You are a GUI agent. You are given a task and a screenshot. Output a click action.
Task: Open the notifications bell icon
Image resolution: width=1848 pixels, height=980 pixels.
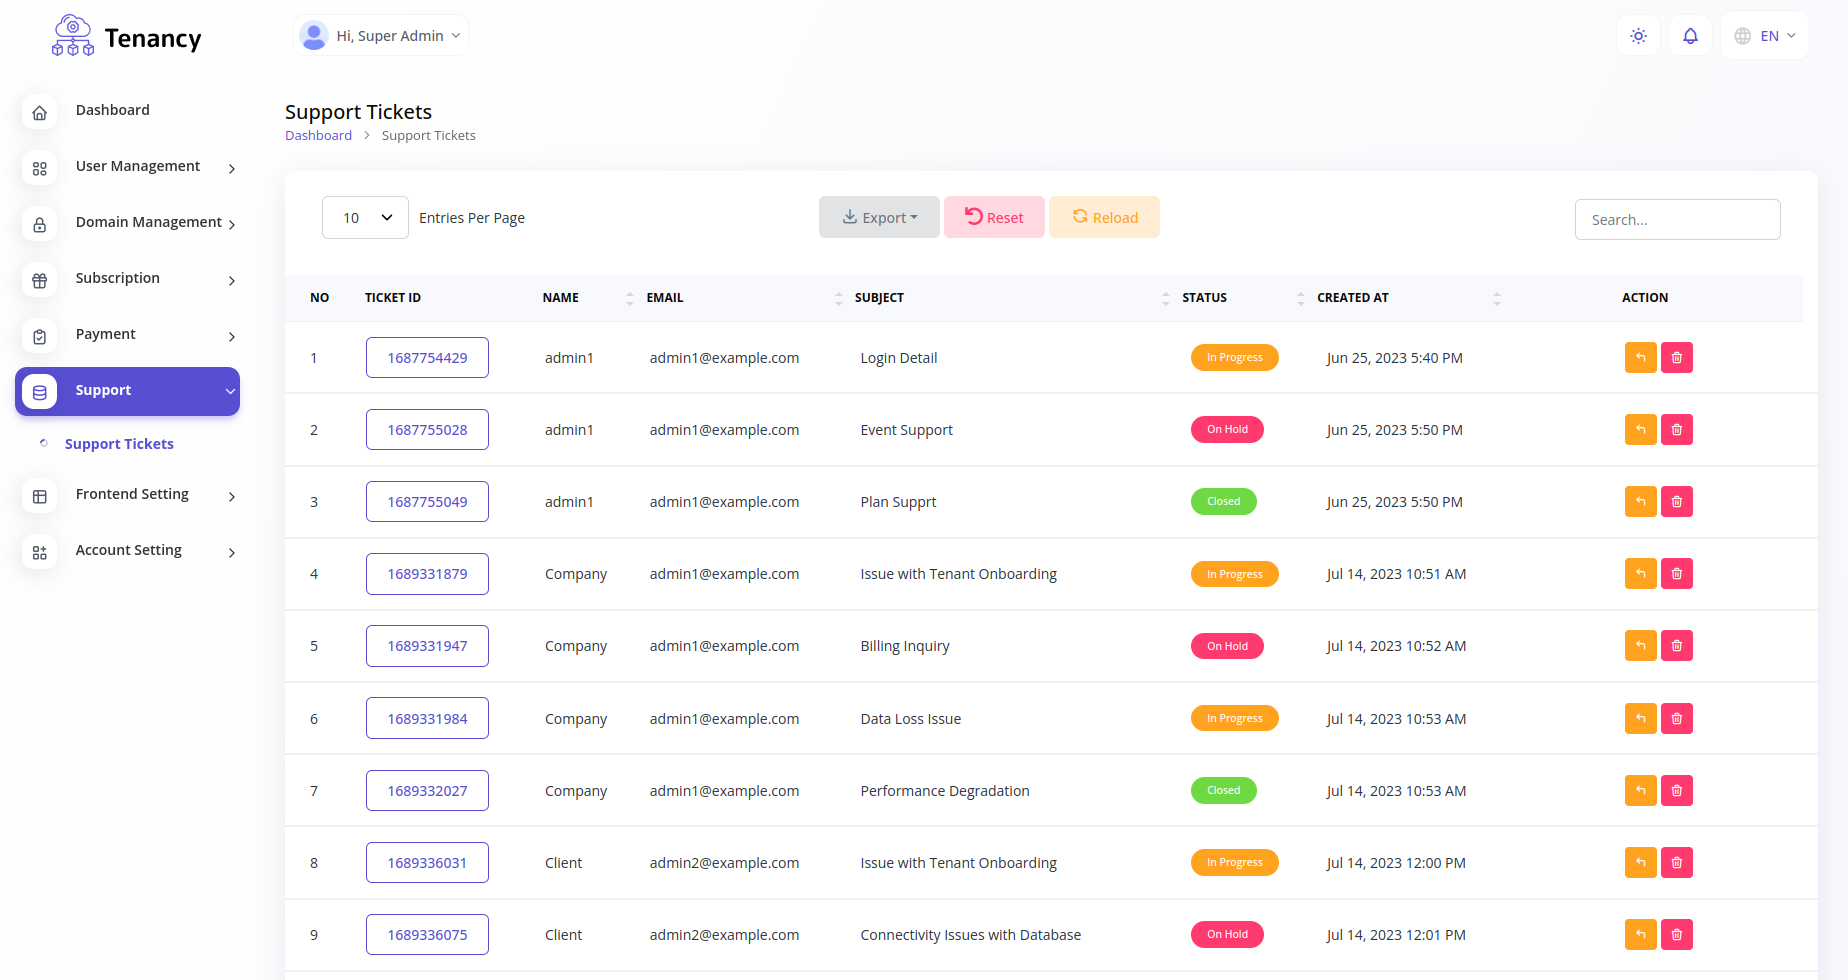click(1690, 36)
